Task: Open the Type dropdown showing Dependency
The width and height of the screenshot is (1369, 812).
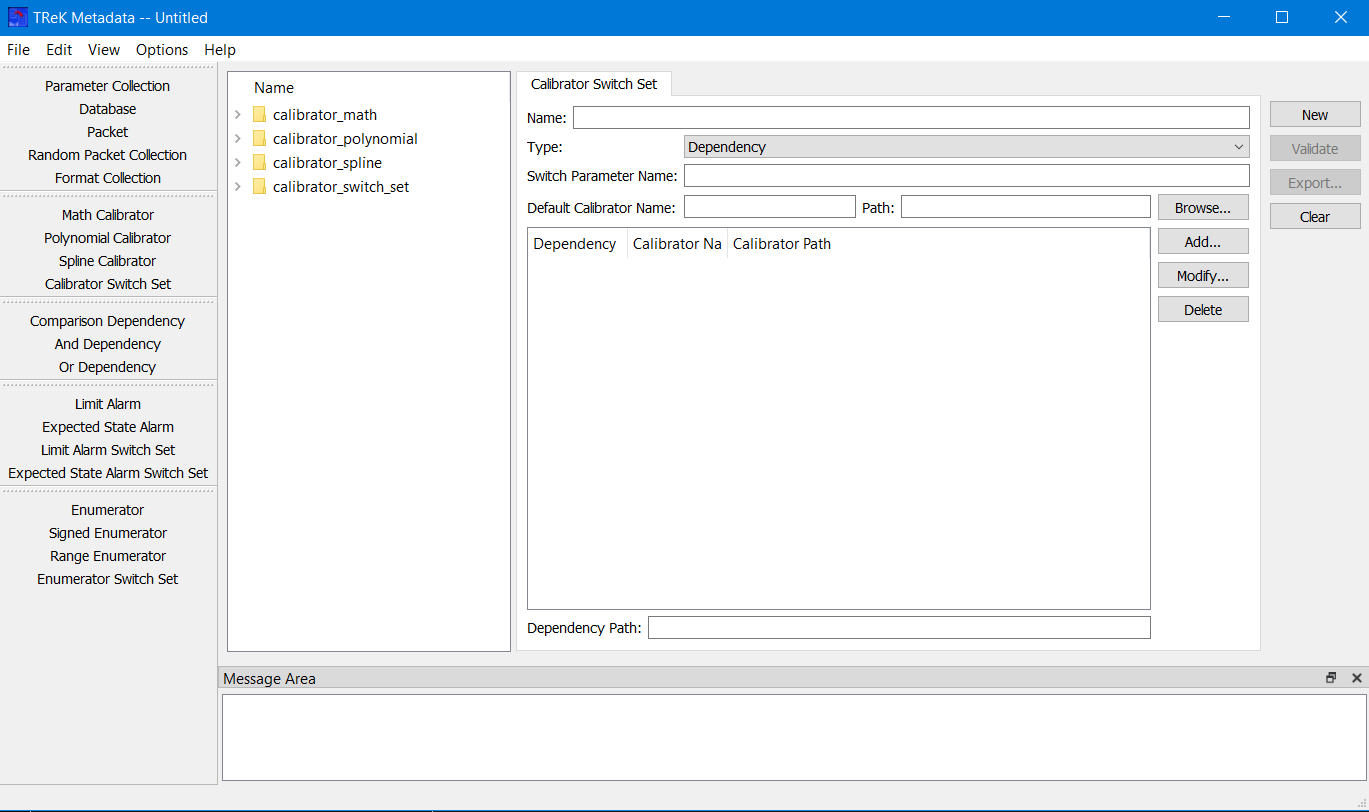Action: (966, 147)
